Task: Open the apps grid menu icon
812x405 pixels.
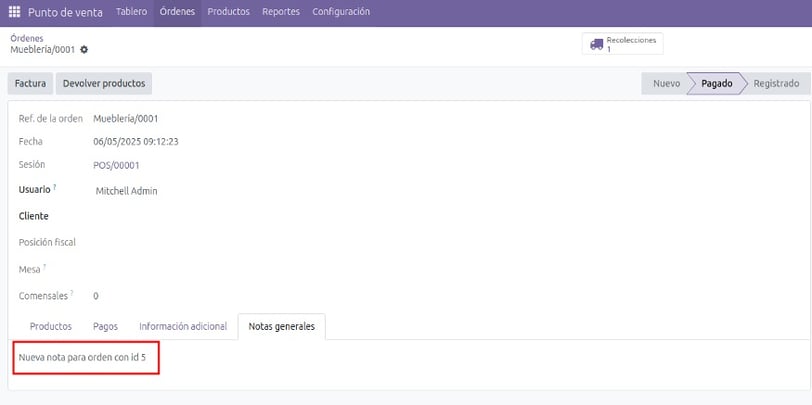Action: tap(14, 12)
